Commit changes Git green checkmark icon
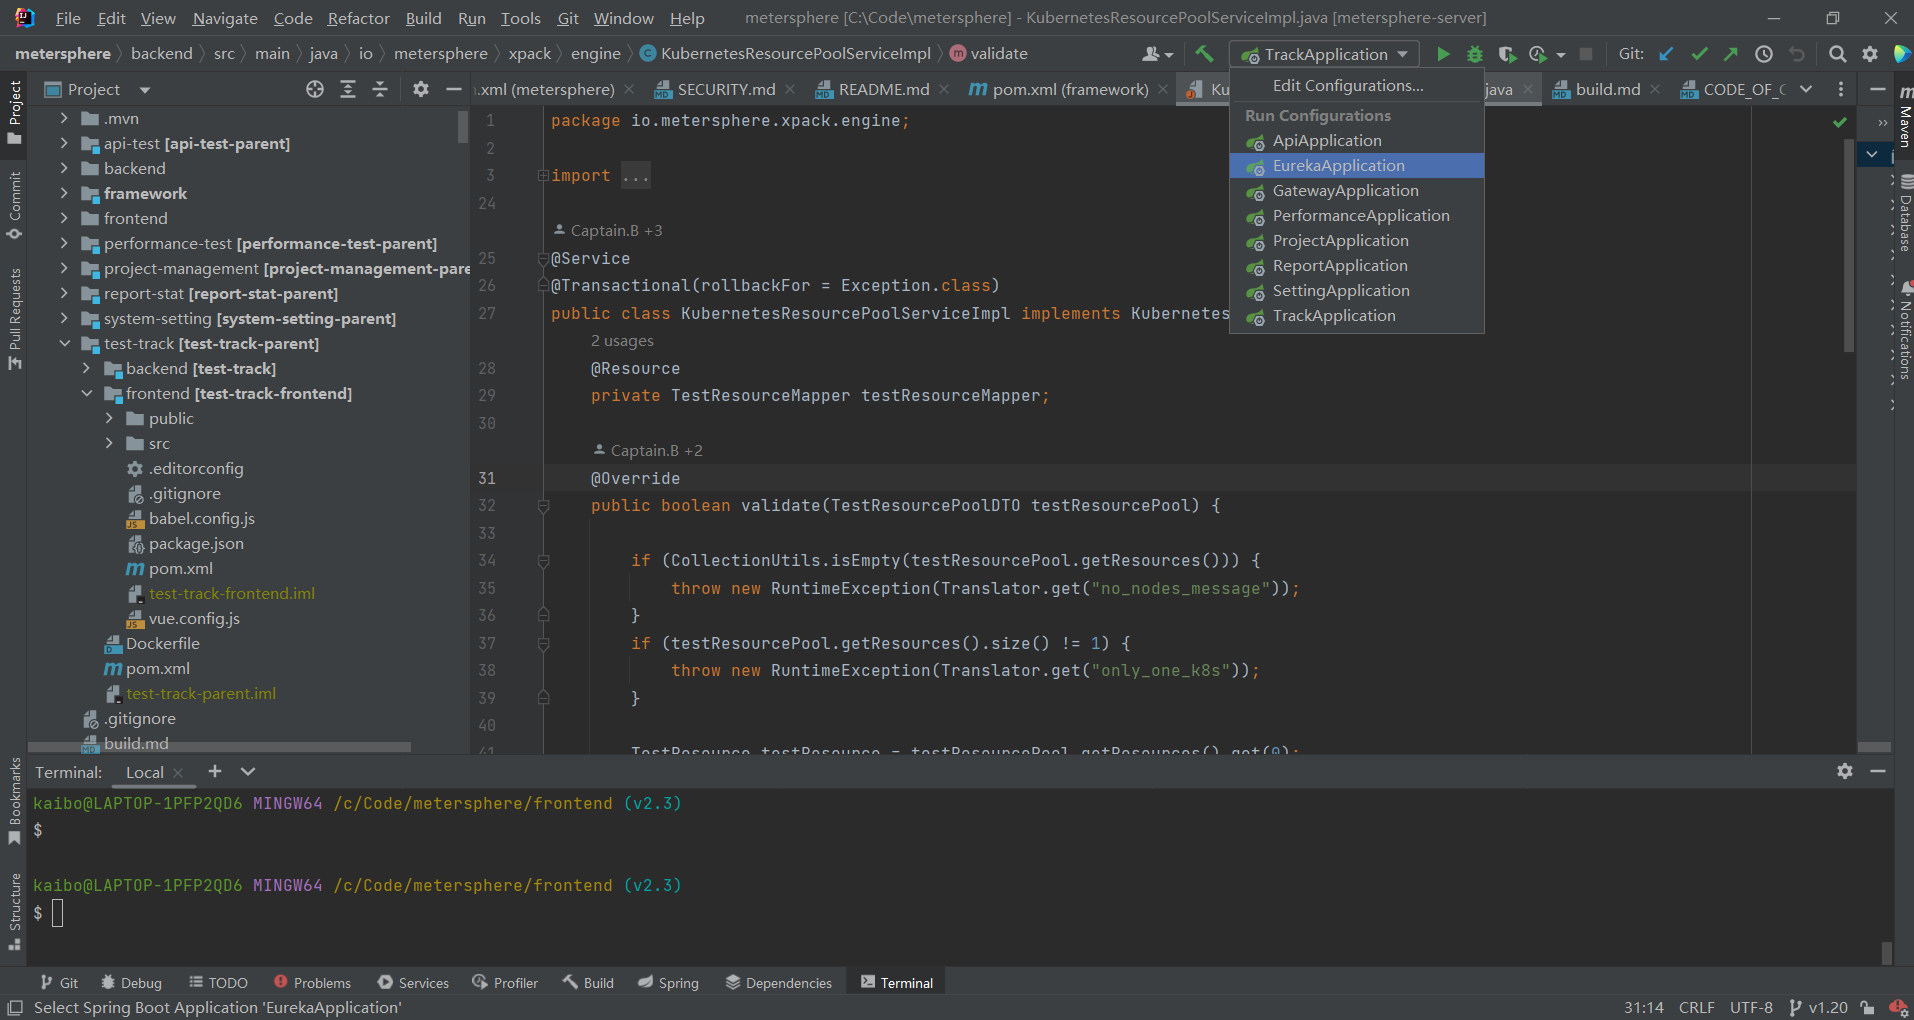1914x1020 pixels. [x=1699, y=54]
